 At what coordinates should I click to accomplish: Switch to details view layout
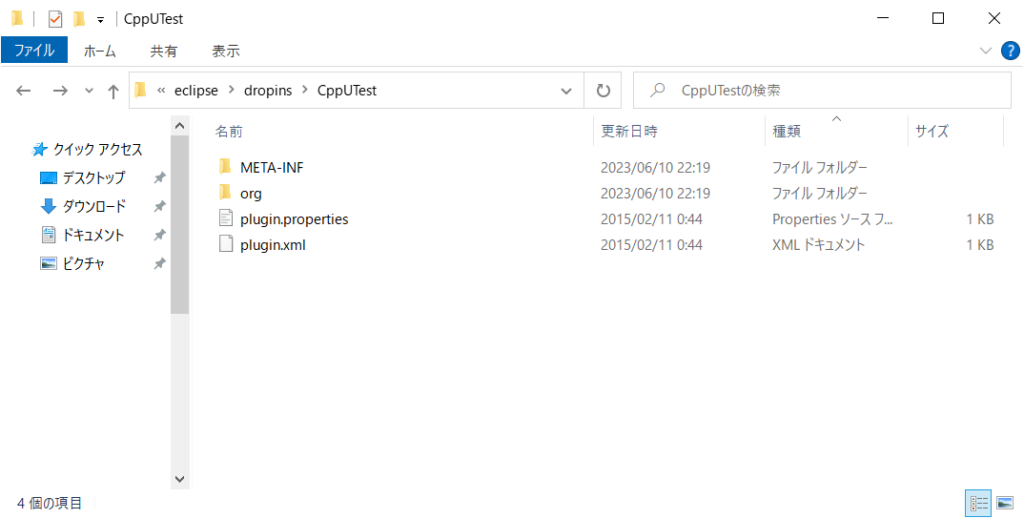[x=978, y=503]
